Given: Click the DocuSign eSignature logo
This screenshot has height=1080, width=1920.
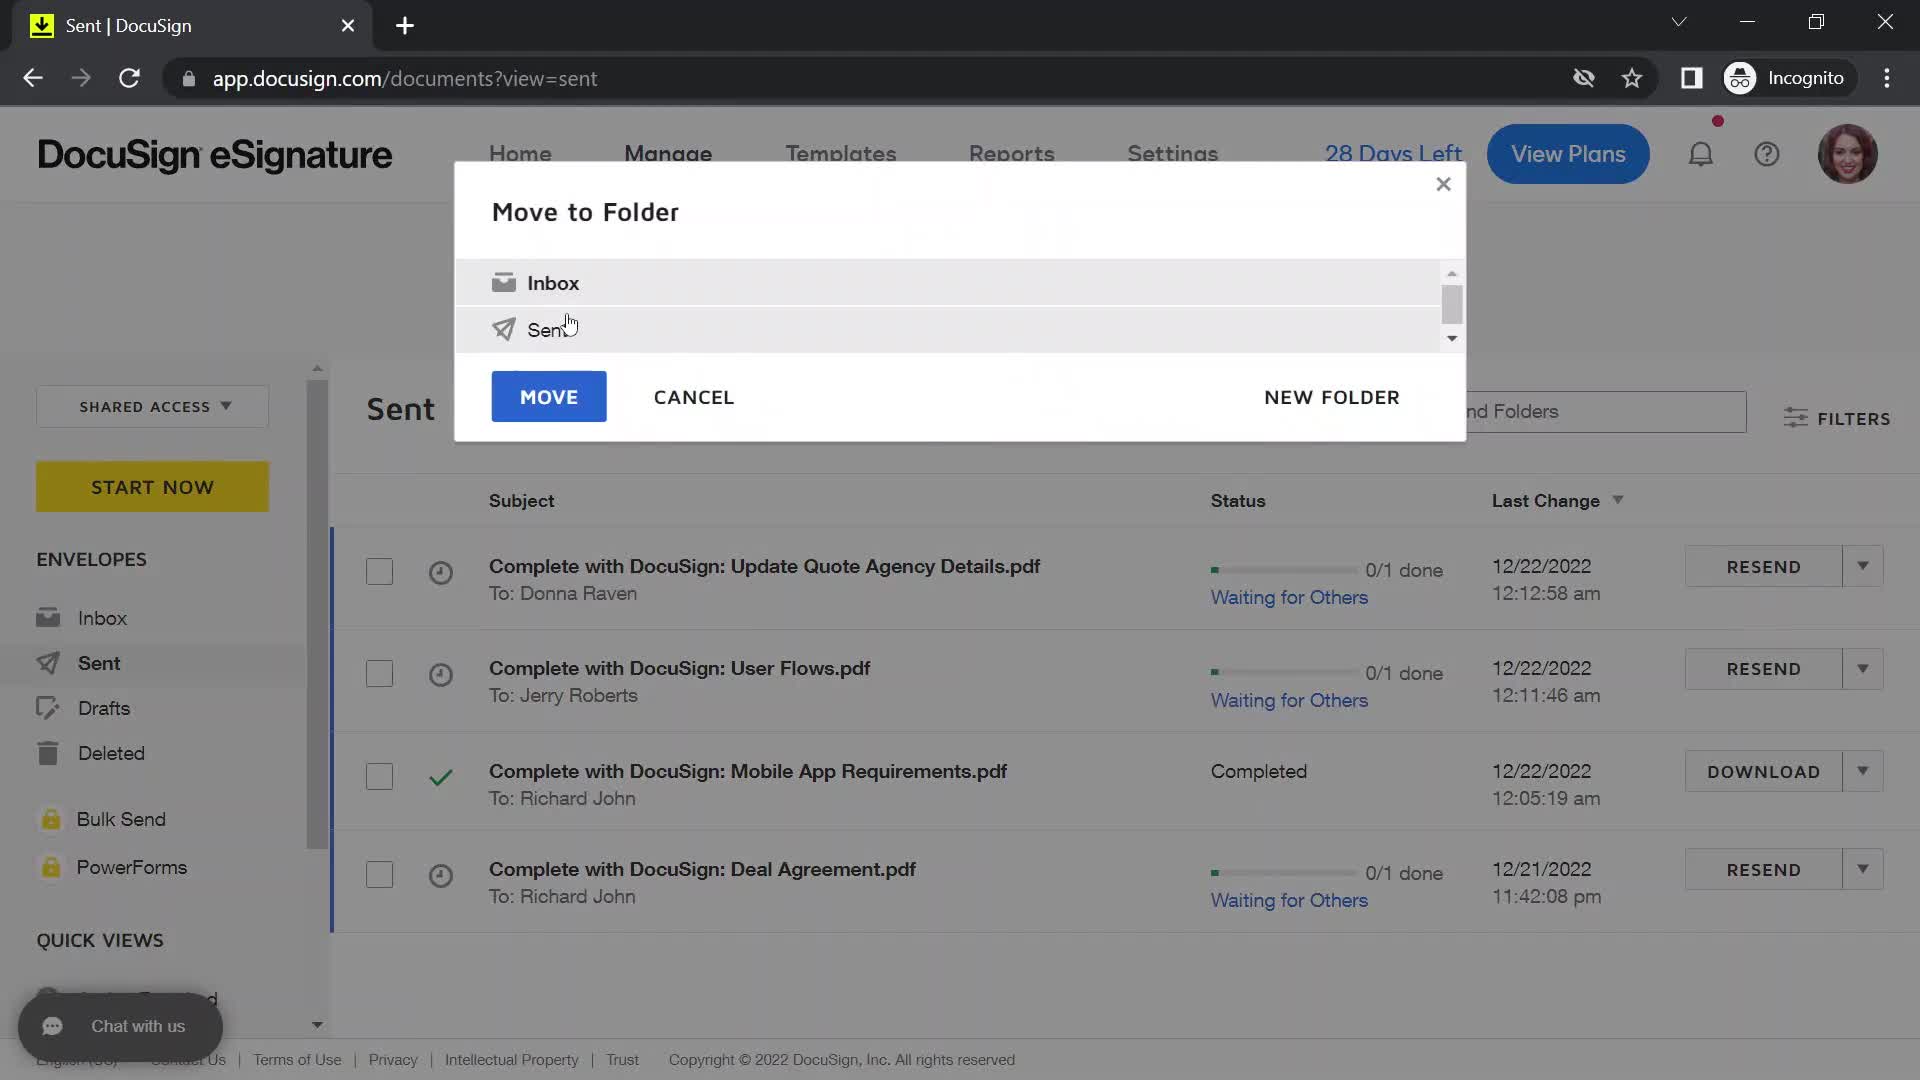Looking at the screenshot, I should pyautogui.click(x=214, y=155).
